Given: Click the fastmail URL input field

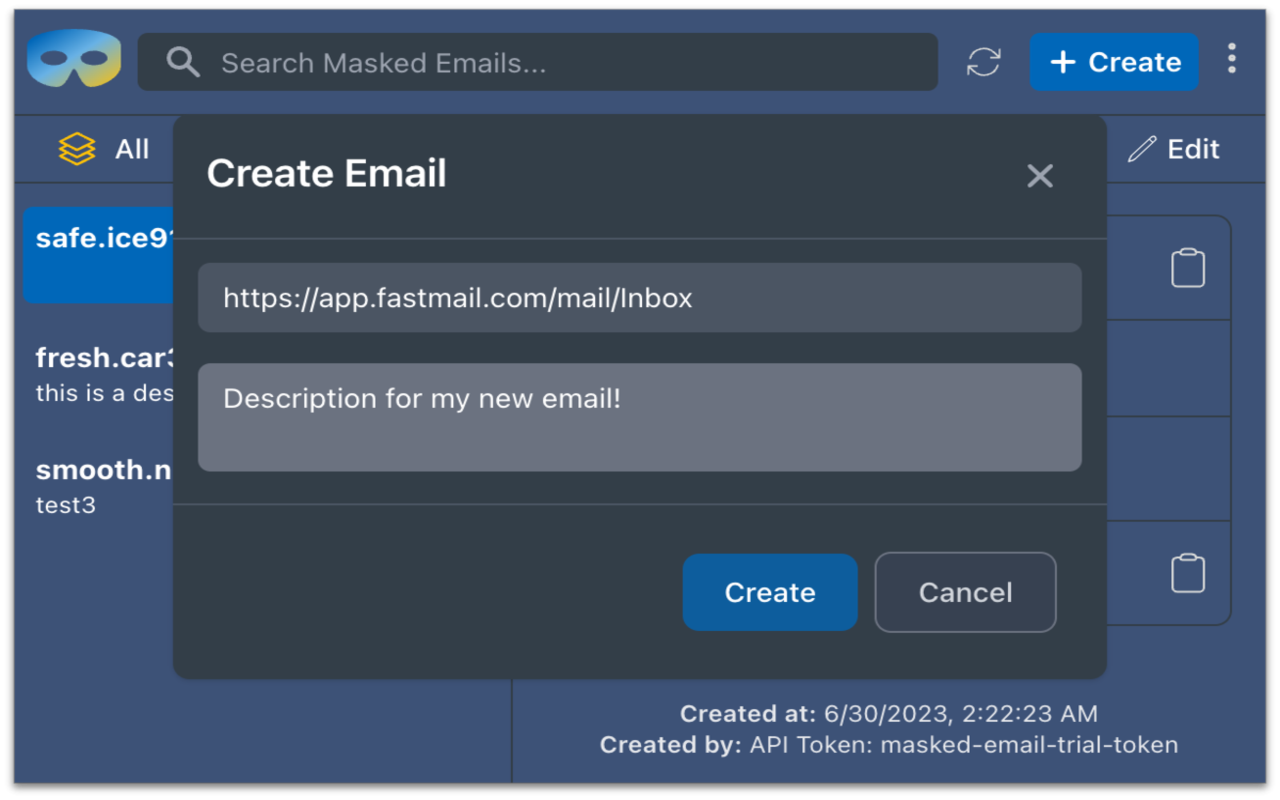Looking at the screenshot, I should coord(640,298).
